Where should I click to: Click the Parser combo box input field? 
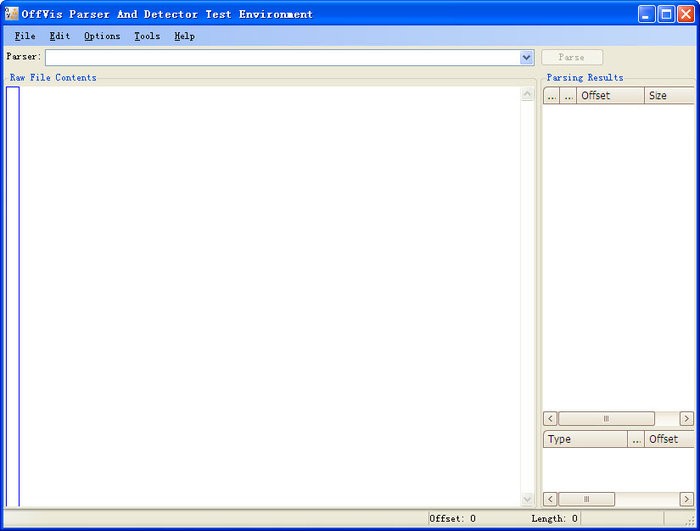pos(283,57)
